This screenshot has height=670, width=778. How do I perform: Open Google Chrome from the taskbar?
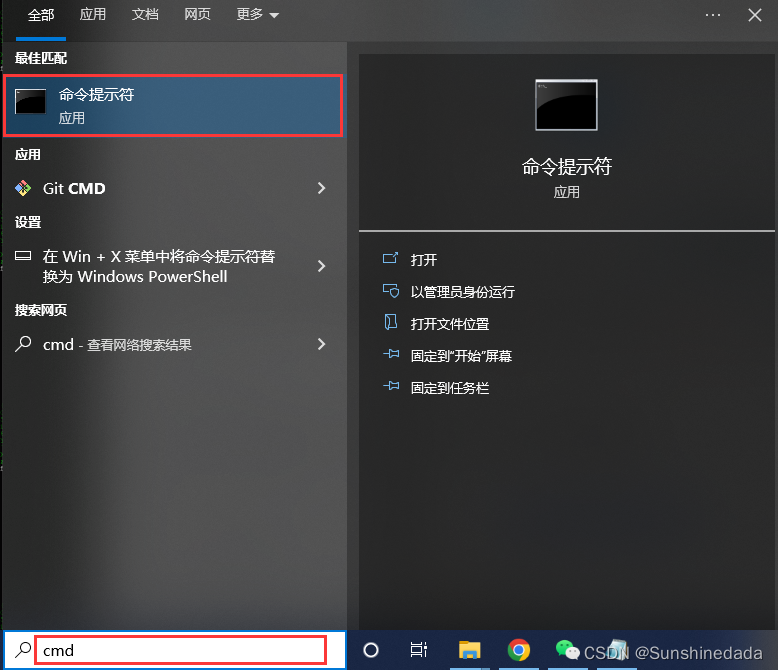tap(519, 650)
